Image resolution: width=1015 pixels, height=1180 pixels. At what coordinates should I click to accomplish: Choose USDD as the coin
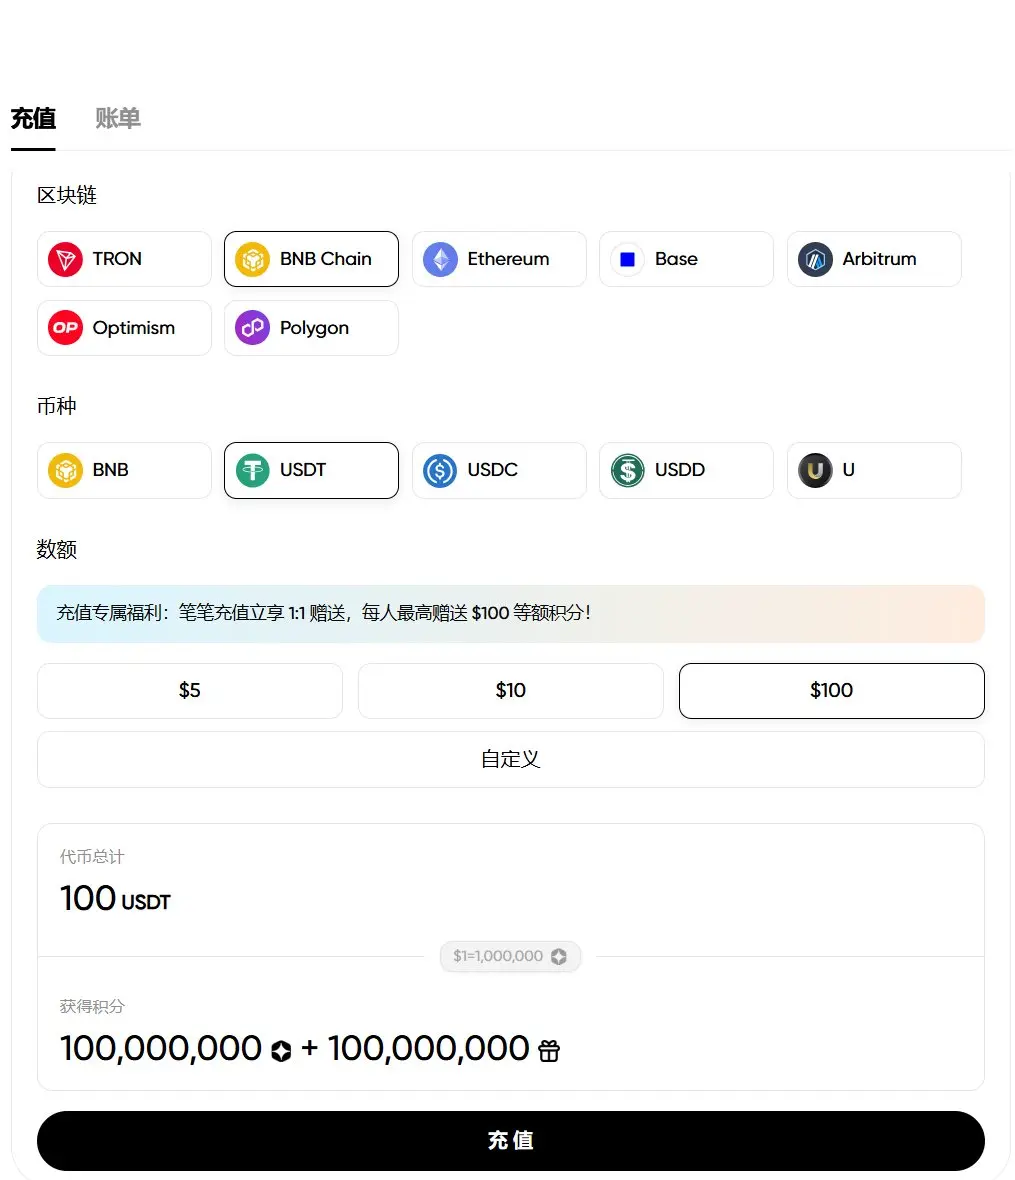point(686,470)
